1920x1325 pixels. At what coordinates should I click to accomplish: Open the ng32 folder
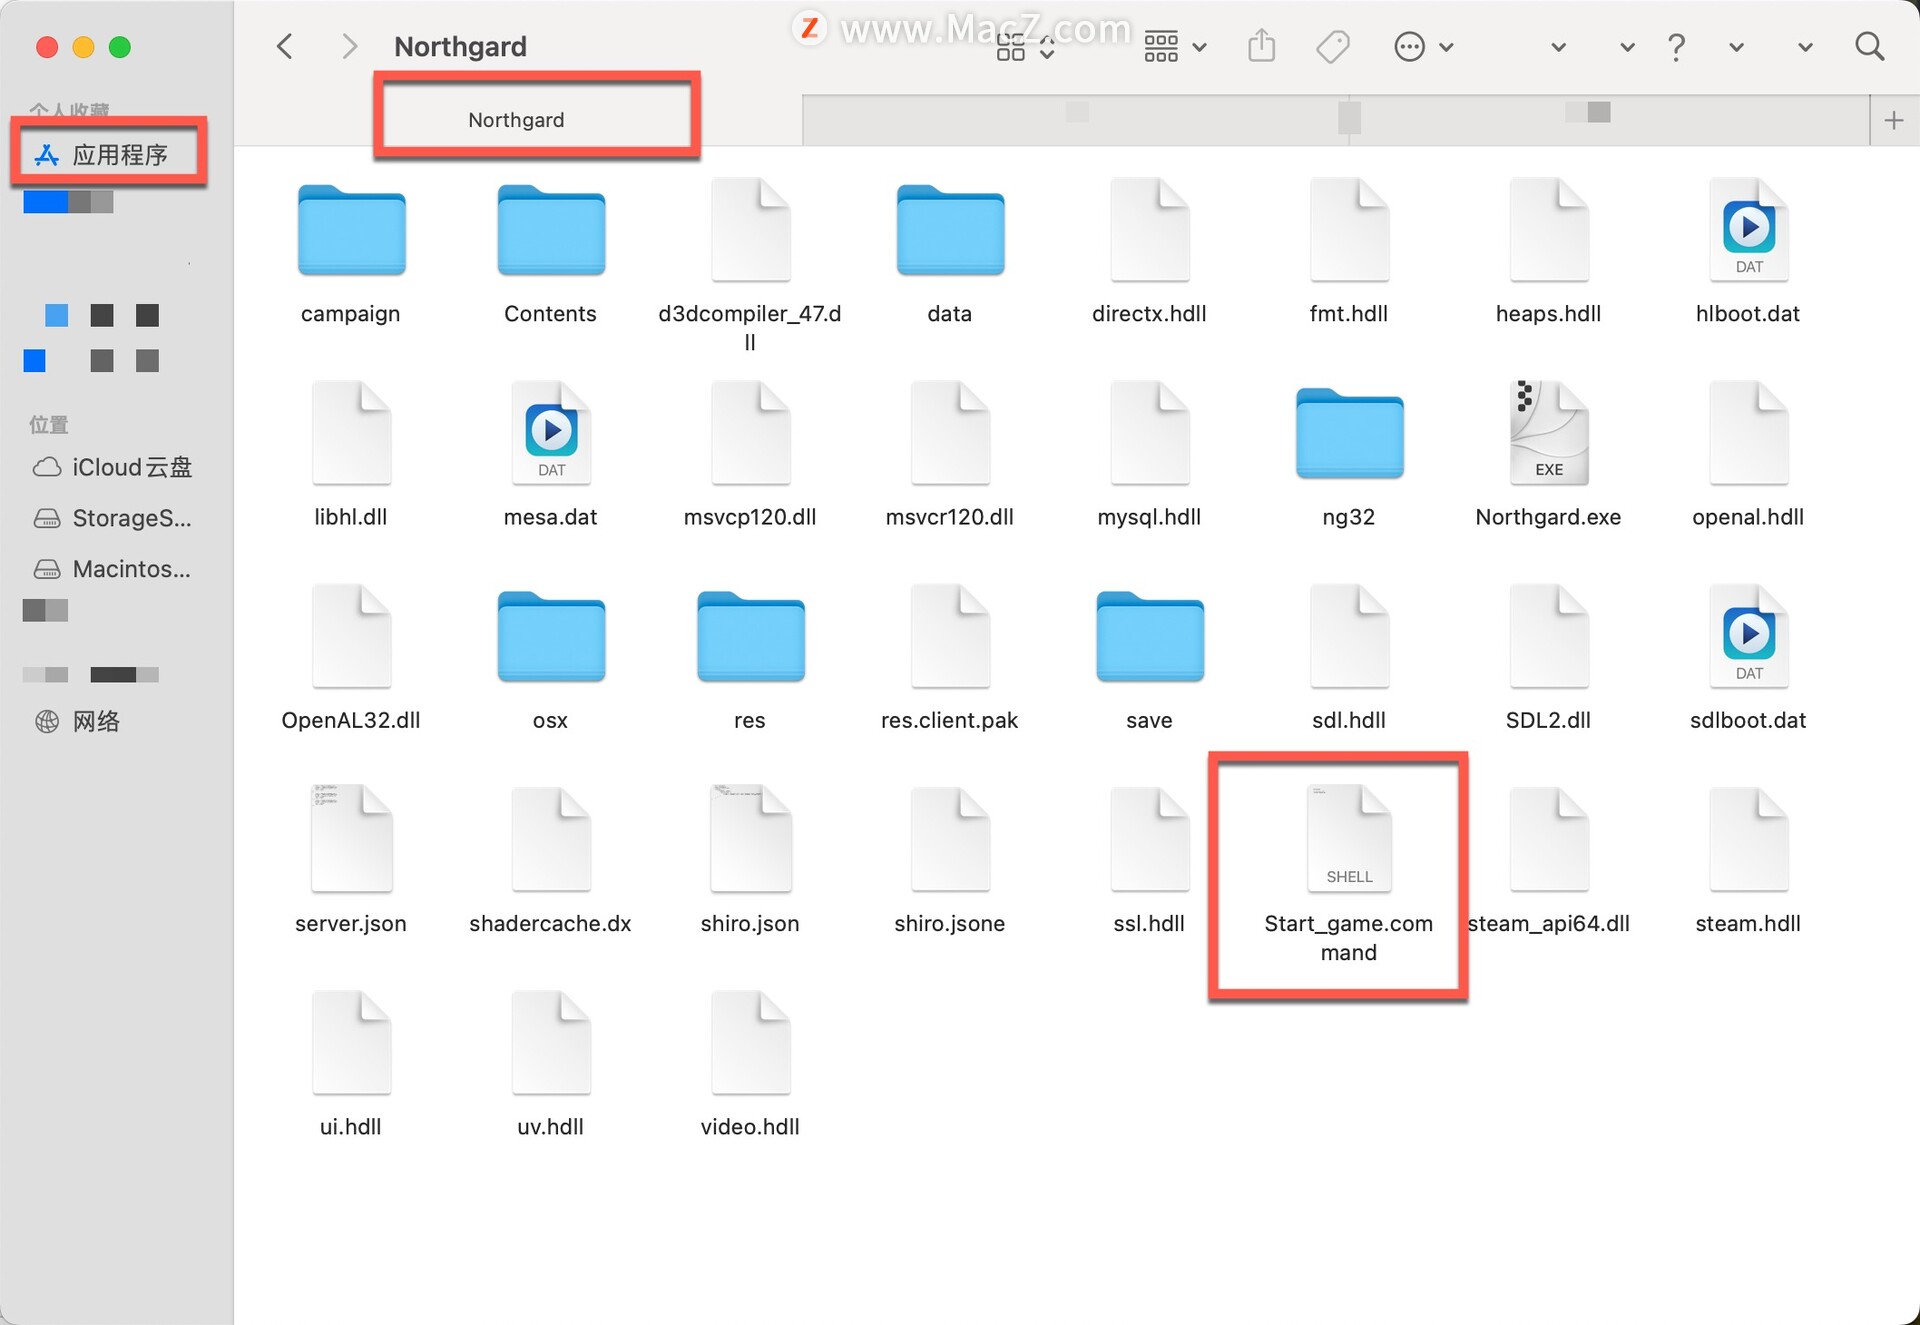click(1349, 434)
